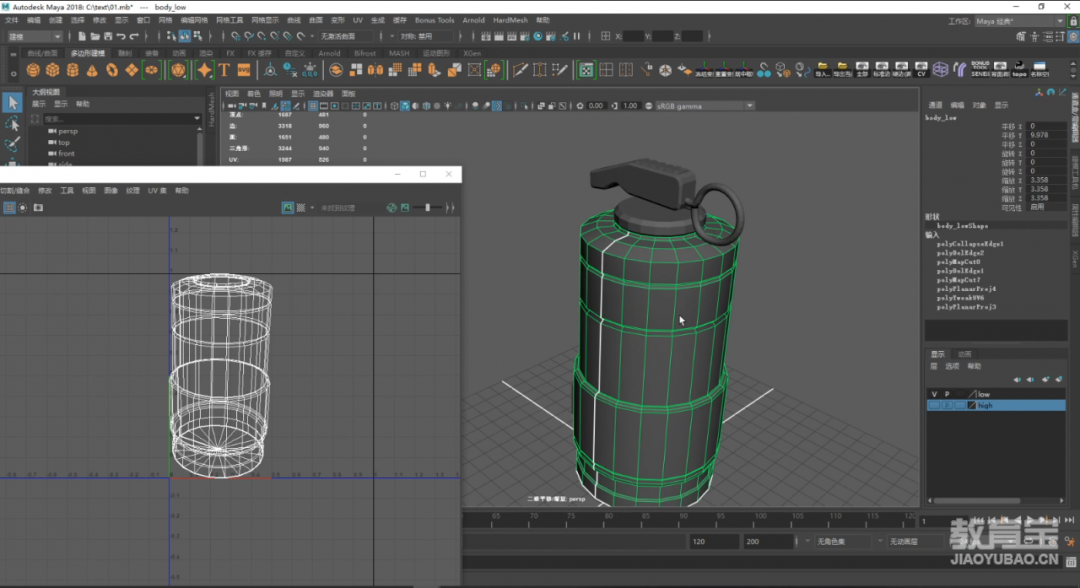Click the Bonus Tool SENBII shelf icon

coord(980,69)
